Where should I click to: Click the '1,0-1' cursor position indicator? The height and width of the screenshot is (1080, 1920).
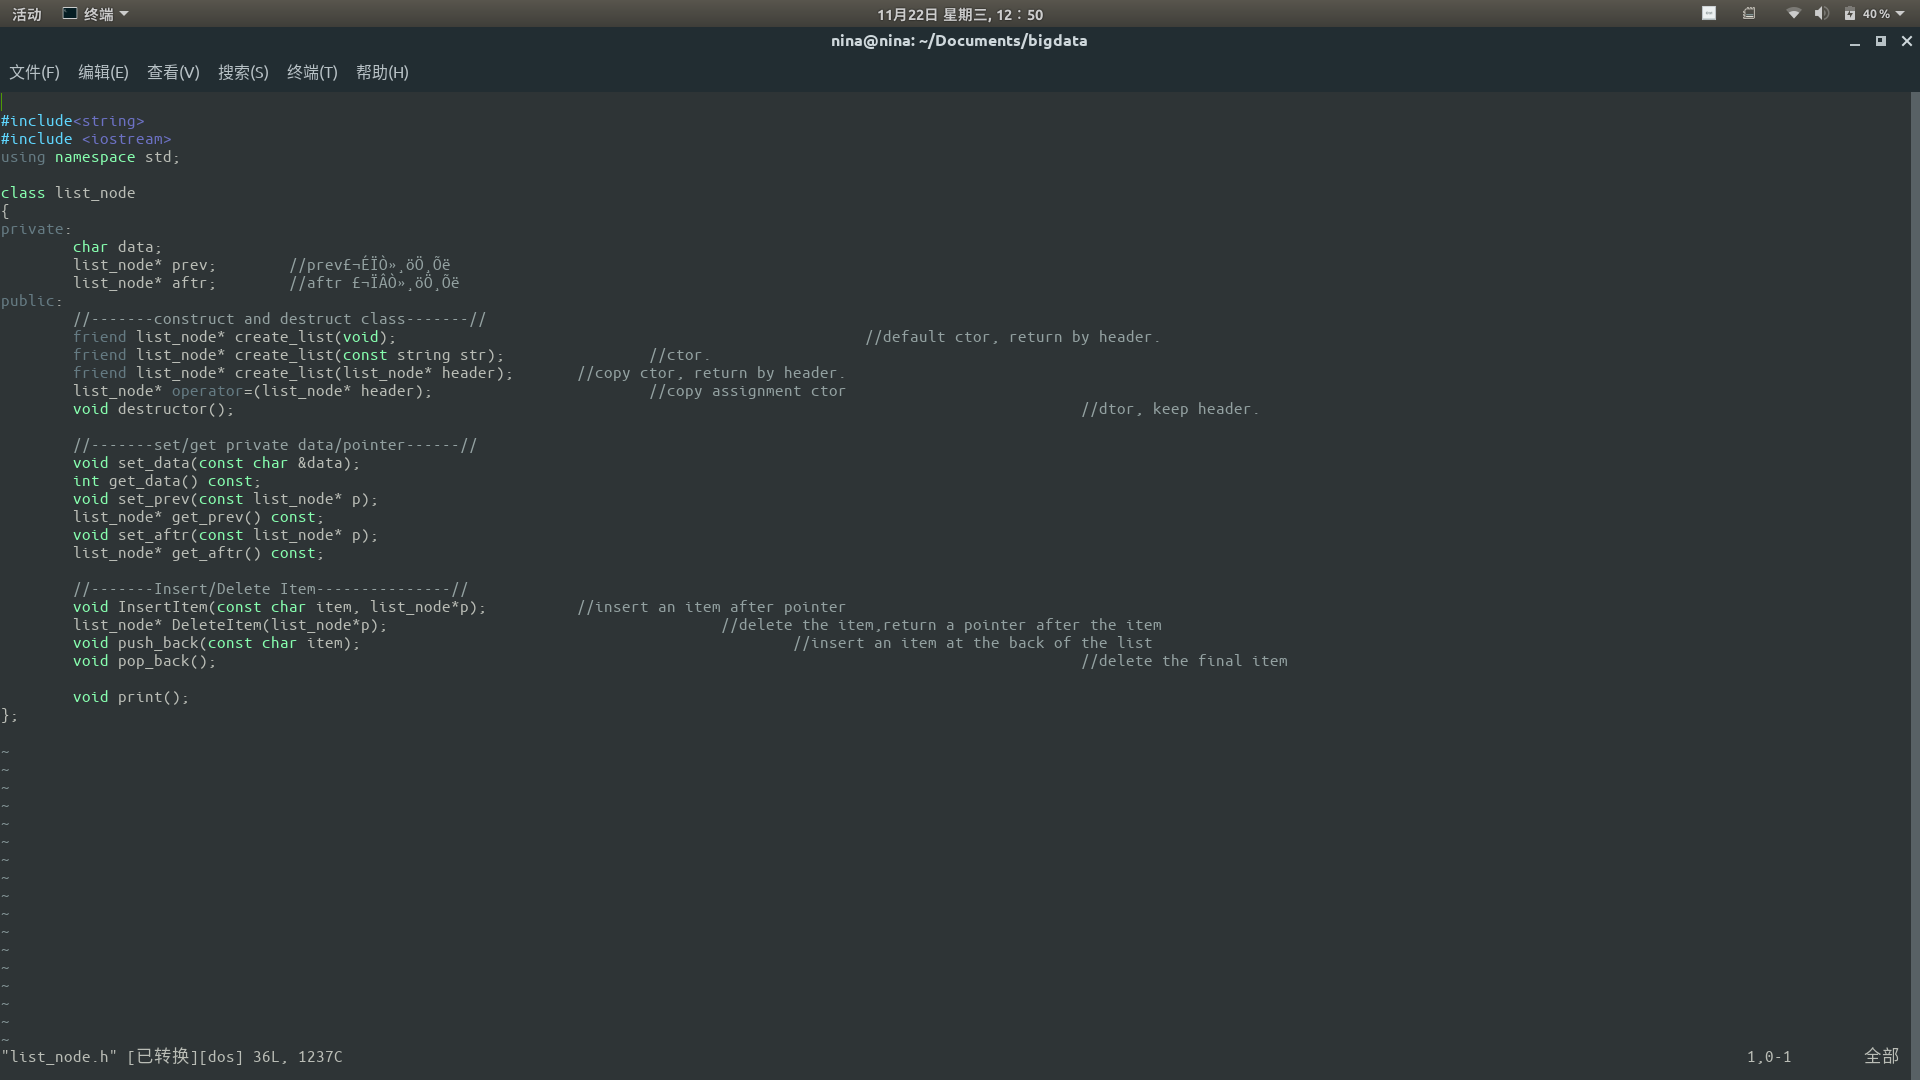[1769, 1057]
